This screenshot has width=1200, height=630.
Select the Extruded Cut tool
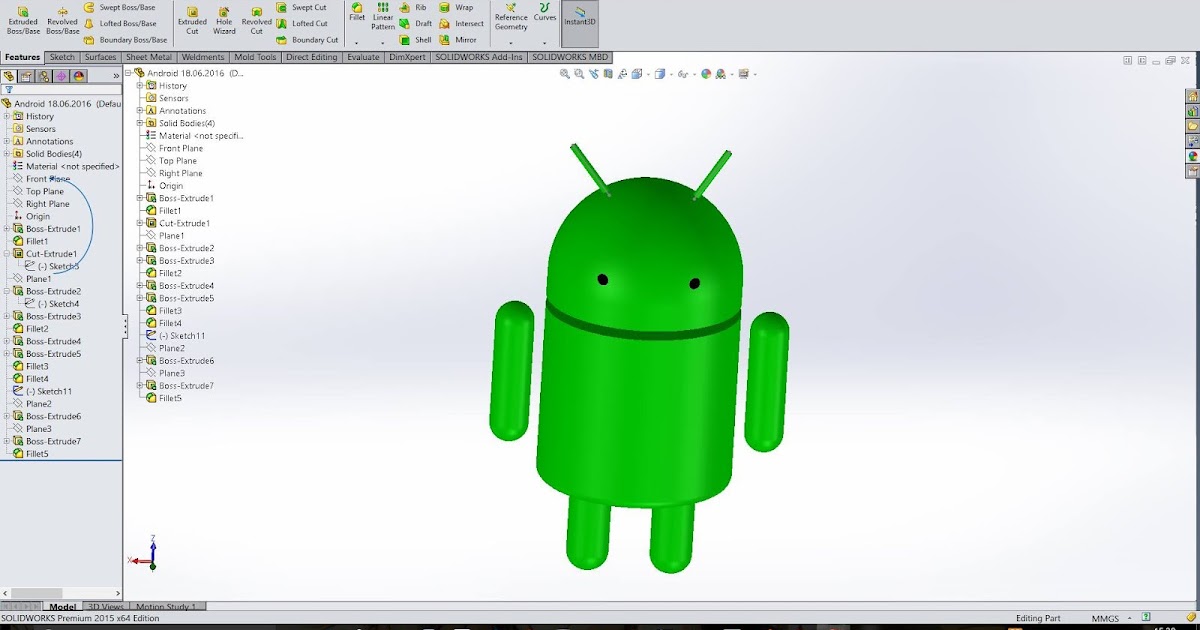click(x=193, y=18)
